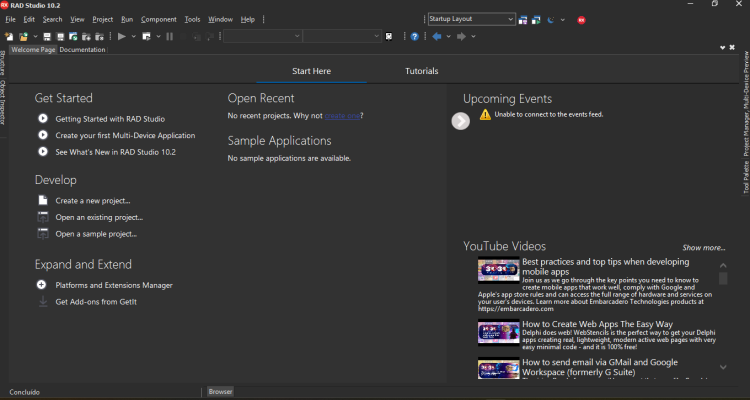750x400 pixels.
Task: Click the Upcoming Events next arrow circle
Action: (461, 121)
